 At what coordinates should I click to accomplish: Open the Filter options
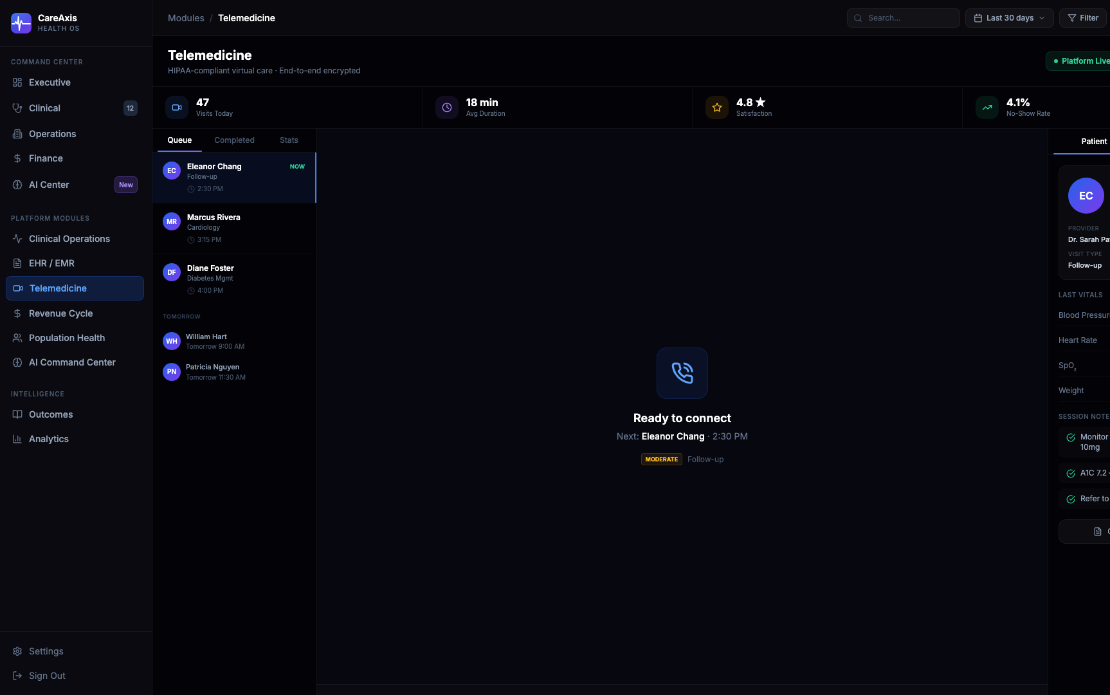click(x=1083, y=18)
